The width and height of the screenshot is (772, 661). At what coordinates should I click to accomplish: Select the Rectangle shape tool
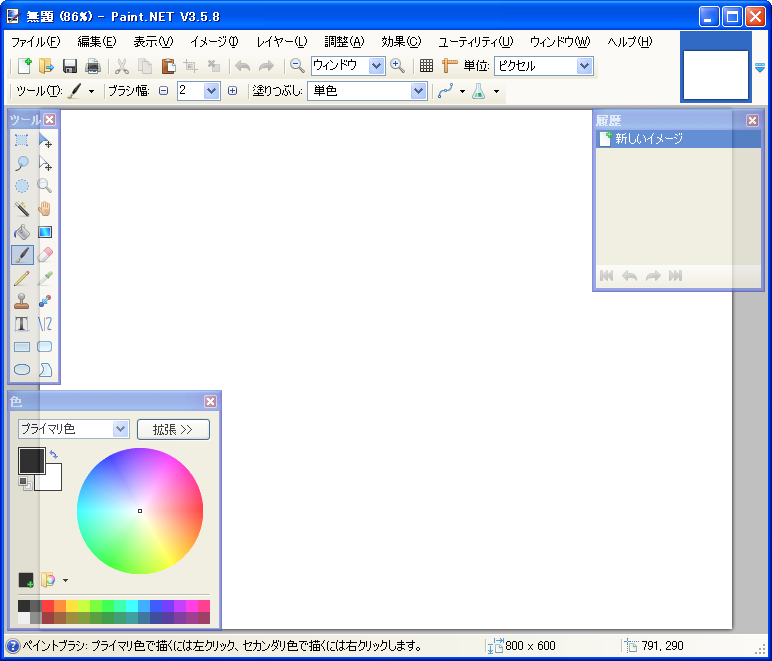point(22,346)
